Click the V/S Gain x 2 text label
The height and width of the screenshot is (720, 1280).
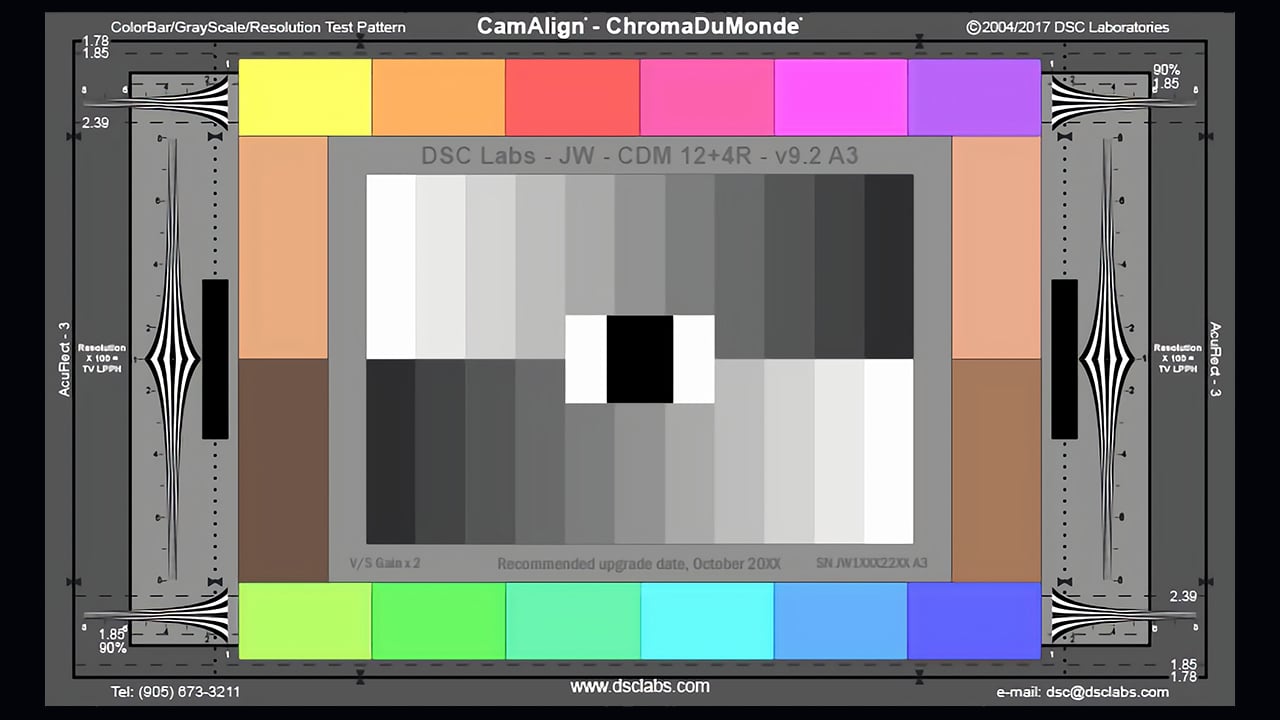click(385, 563)
